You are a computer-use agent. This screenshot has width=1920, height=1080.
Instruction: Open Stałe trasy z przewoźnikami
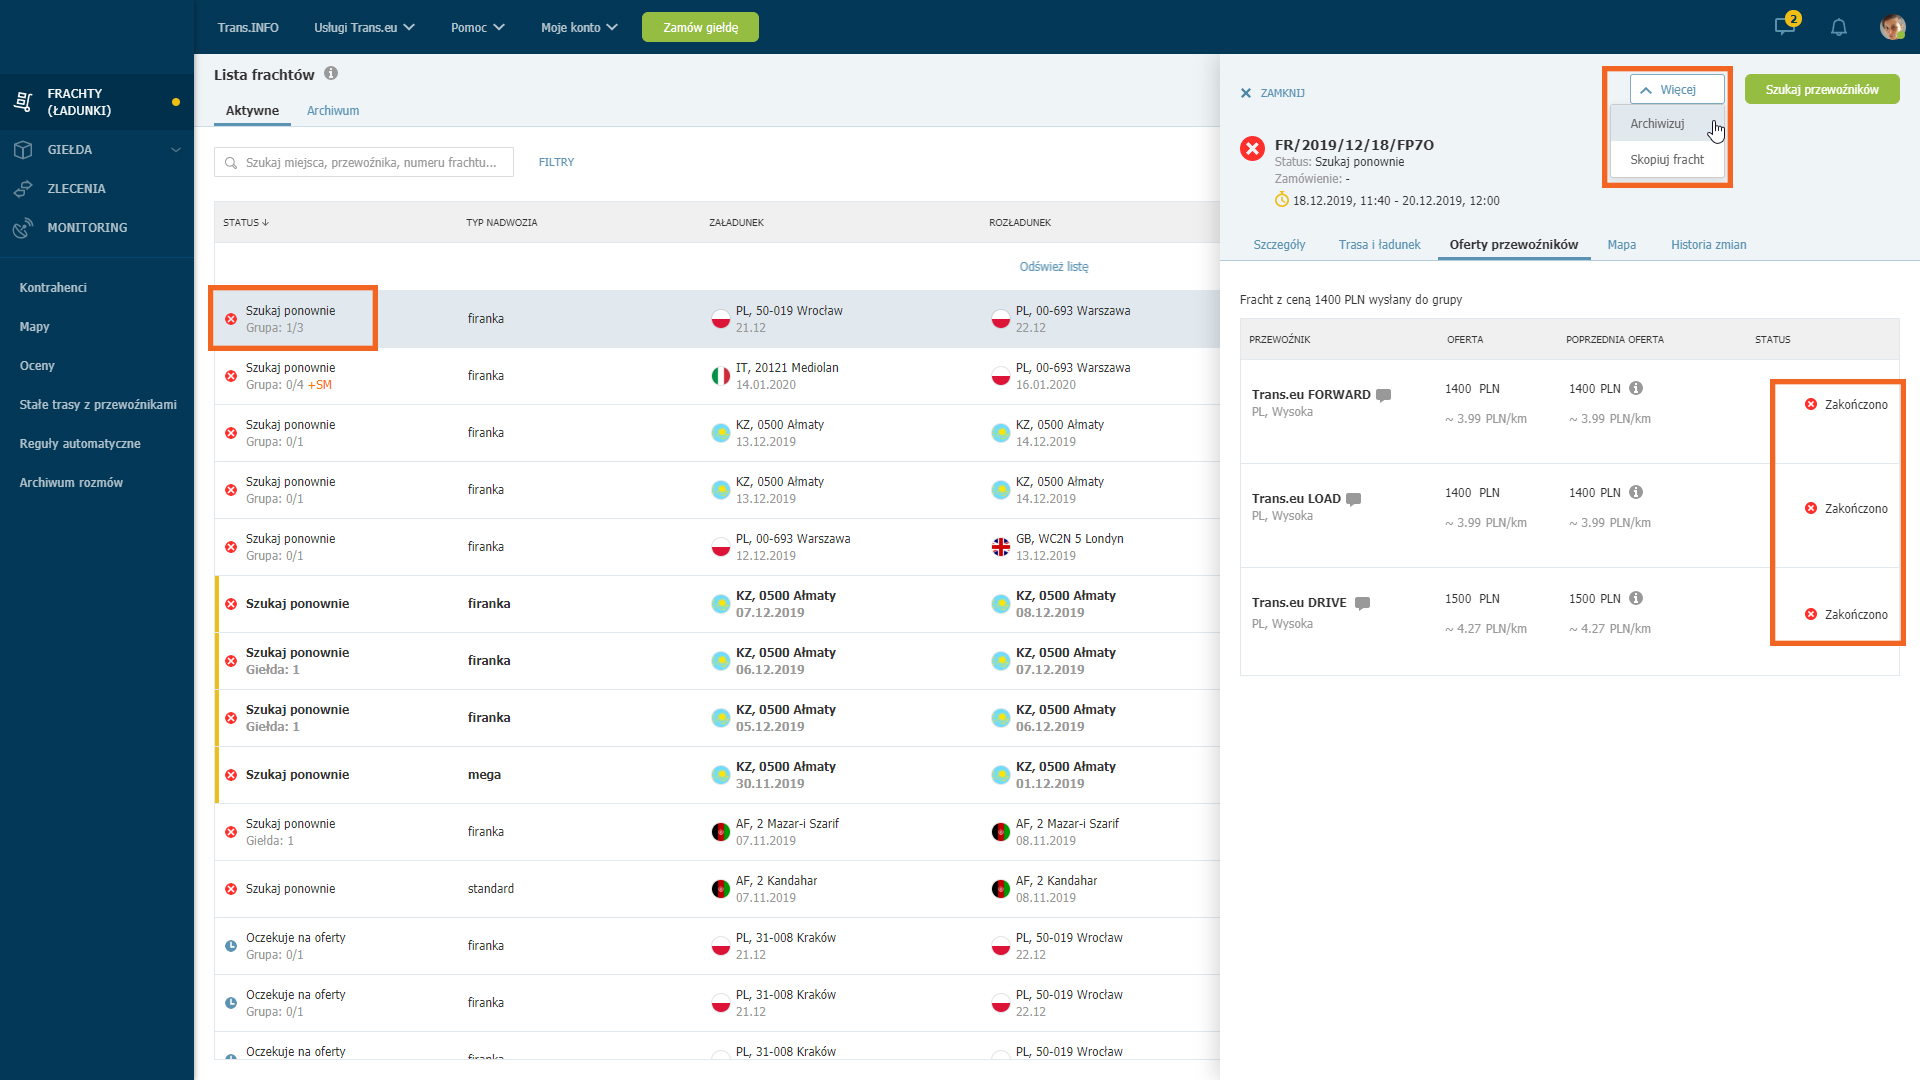coord(98,405)
